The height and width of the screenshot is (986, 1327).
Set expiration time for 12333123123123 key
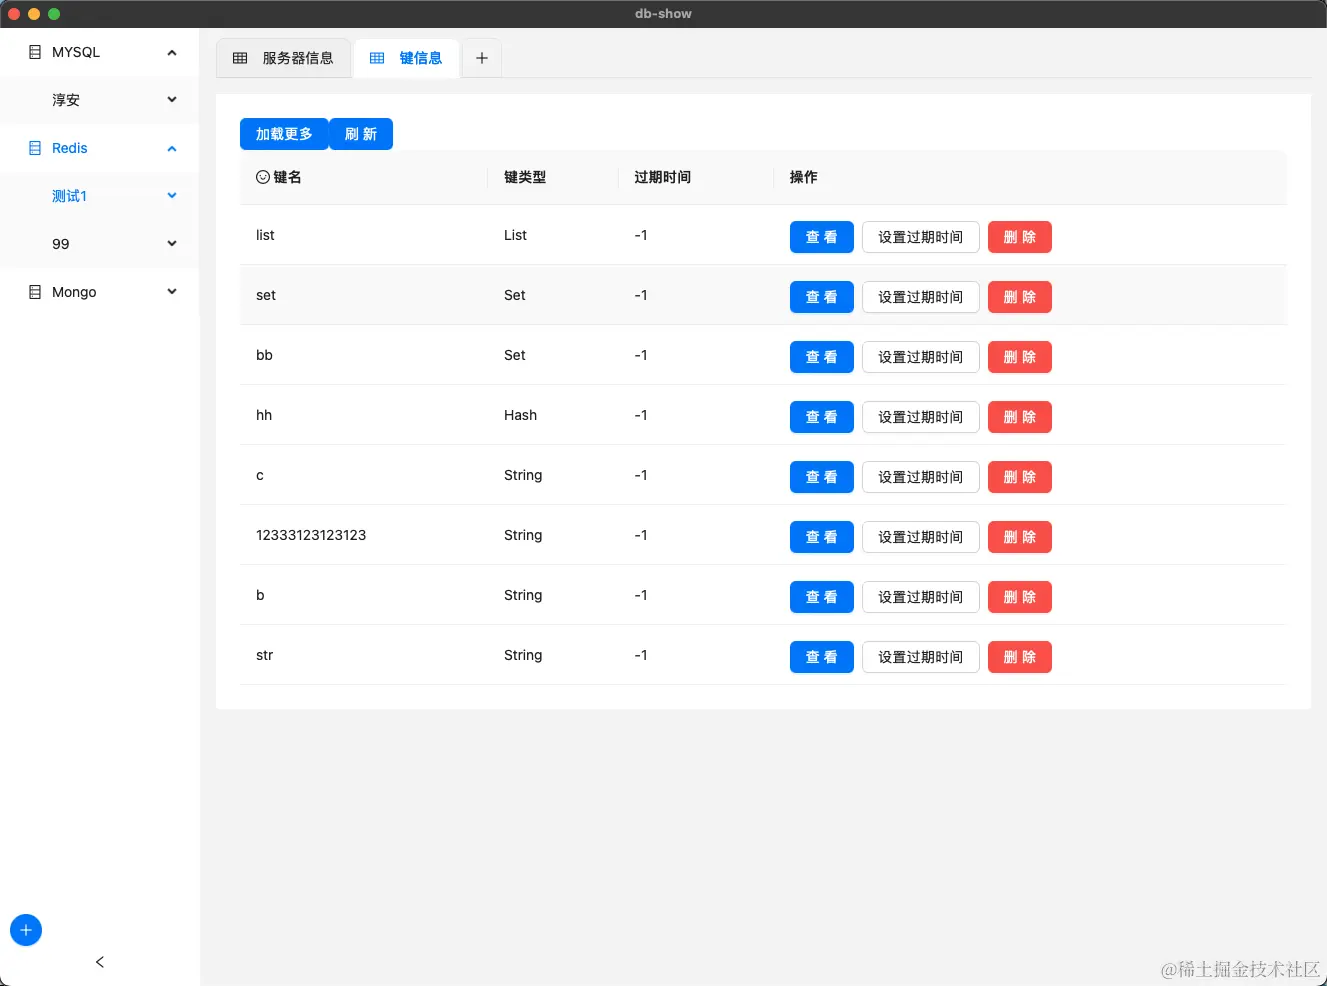point(921,537)
